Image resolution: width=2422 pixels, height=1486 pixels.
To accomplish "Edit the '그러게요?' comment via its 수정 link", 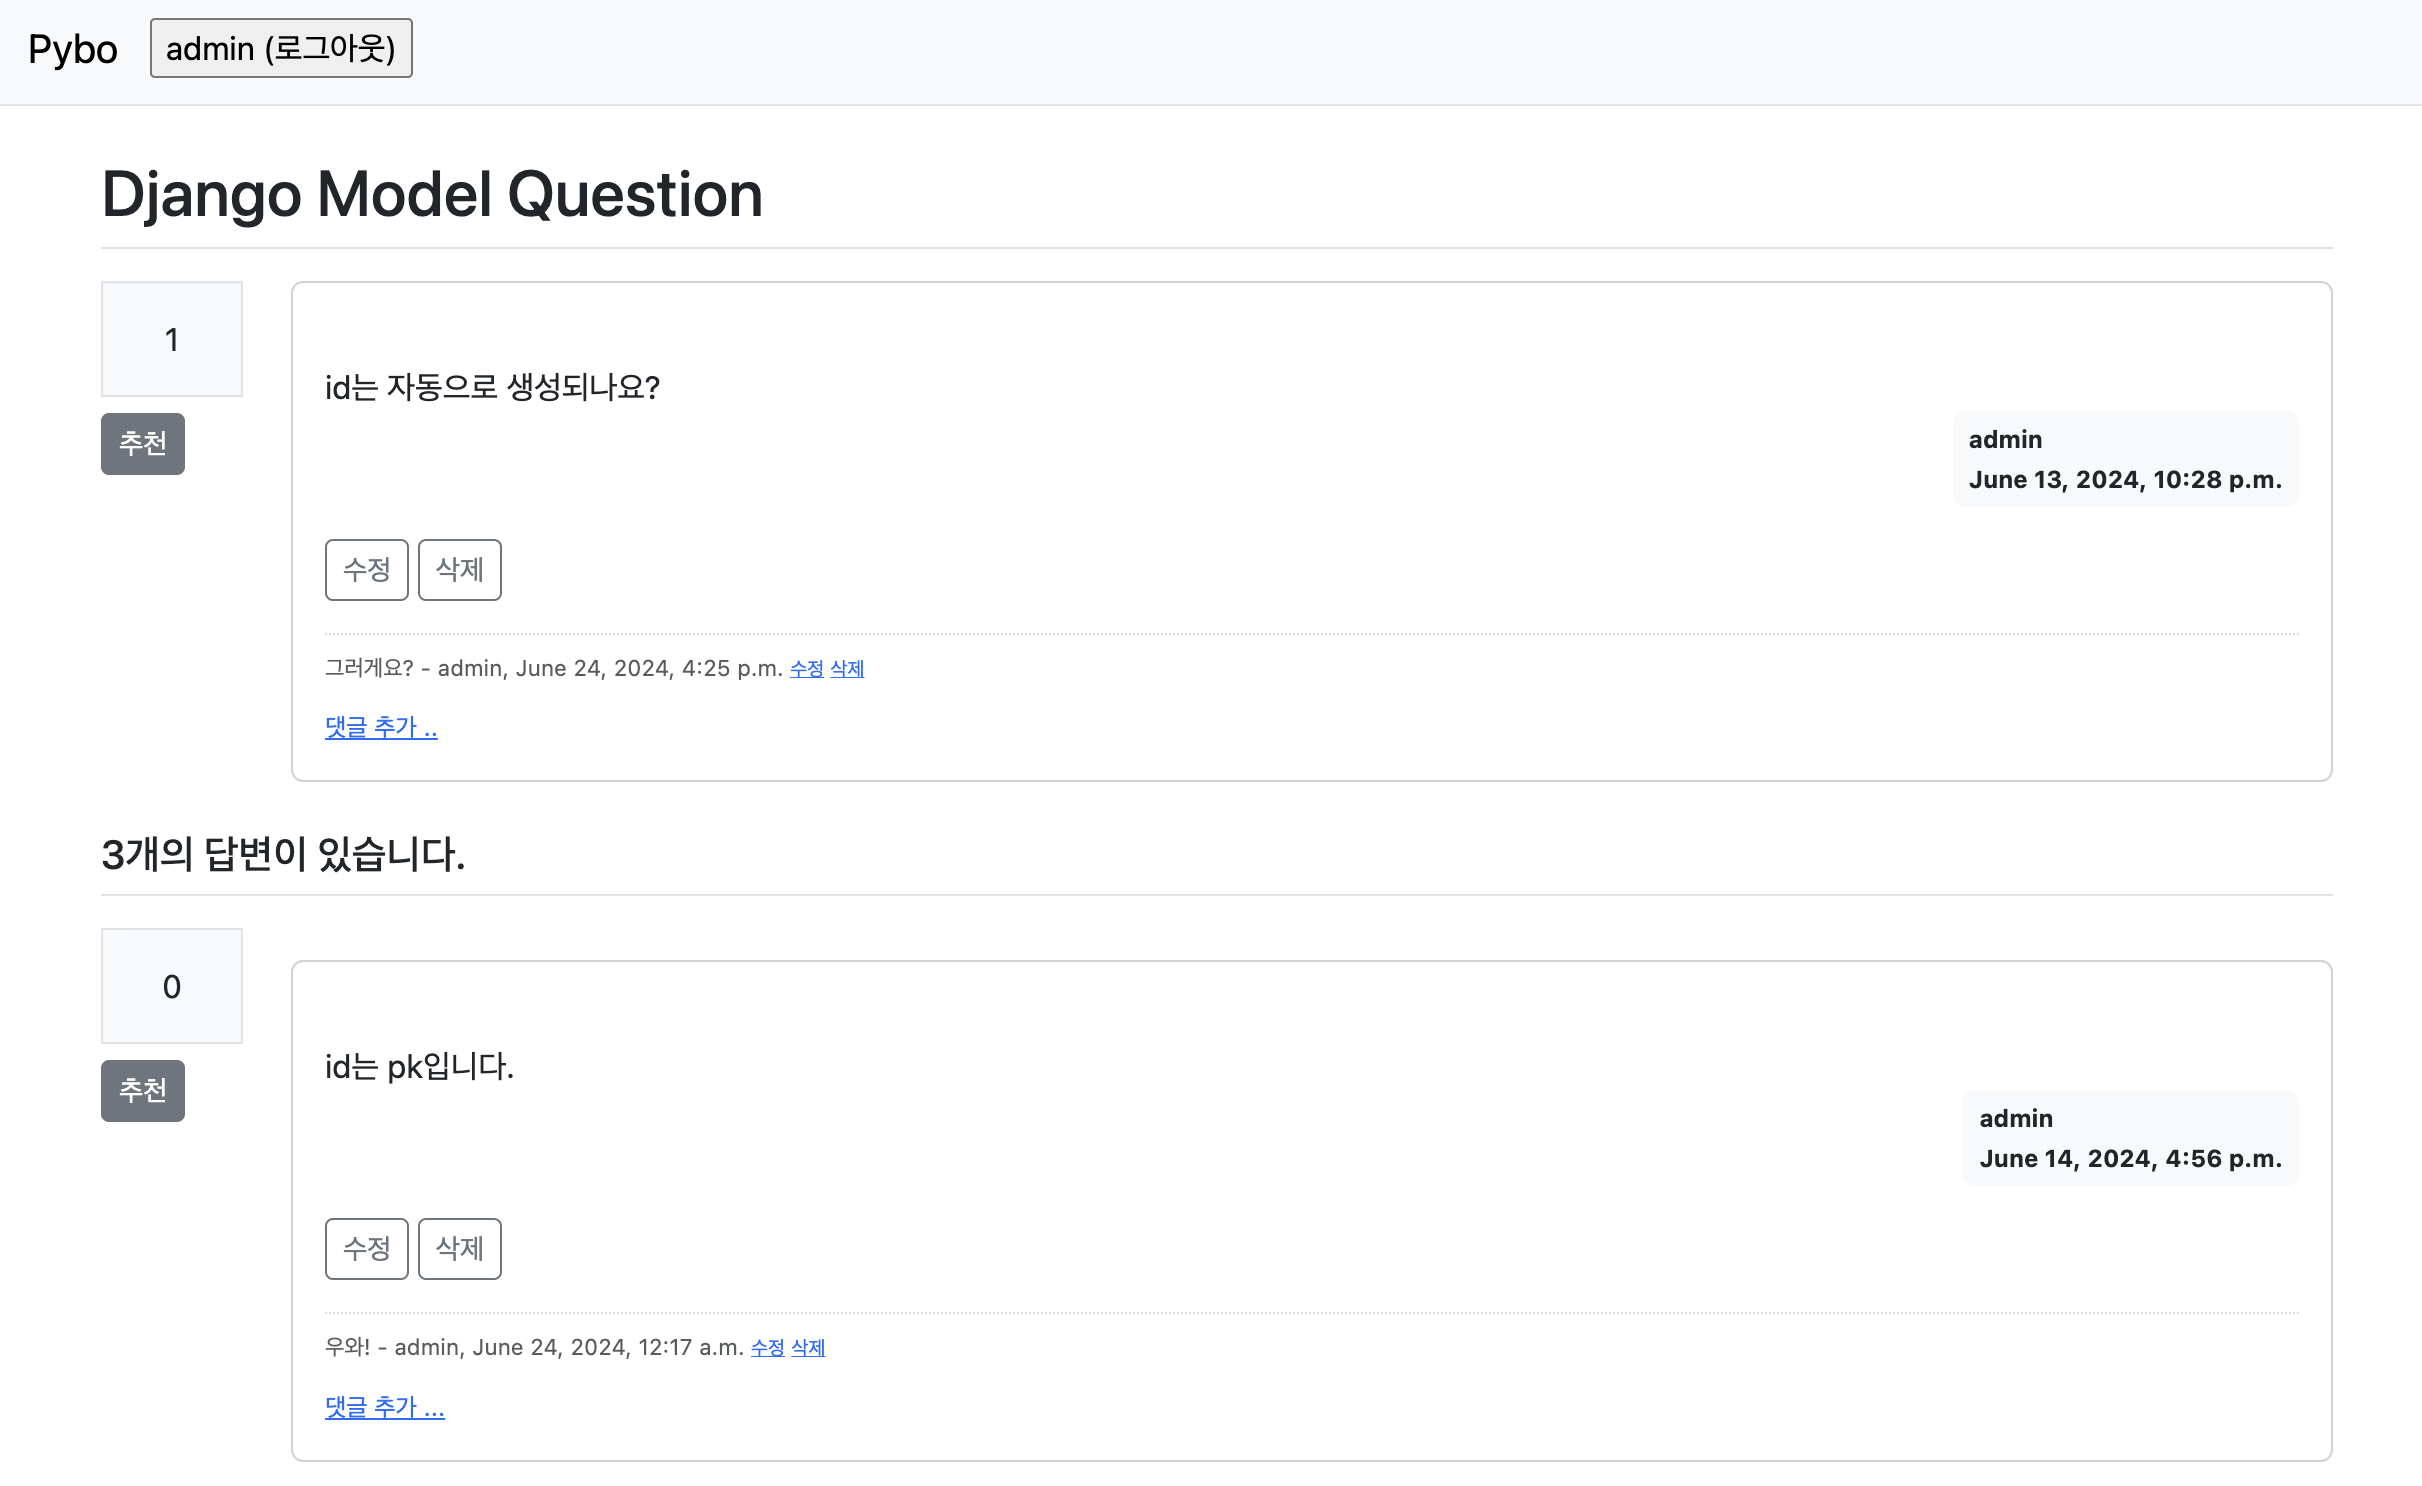I will coord(806,669).
